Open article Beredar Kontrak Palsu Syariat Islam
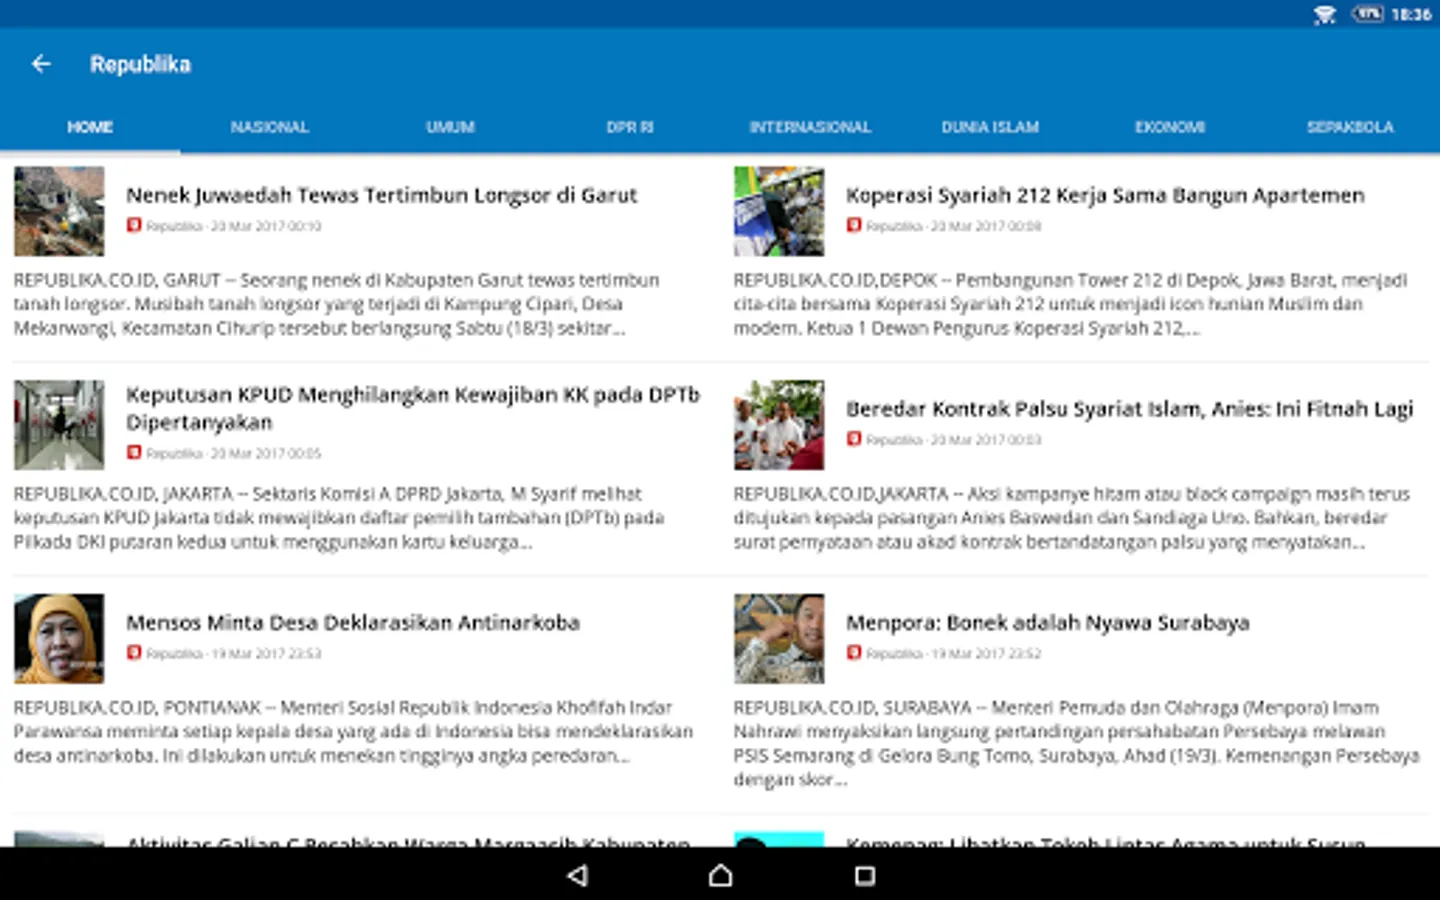Image resolution: width=1440 pixels, height=900 pixels. [1129, 409]
